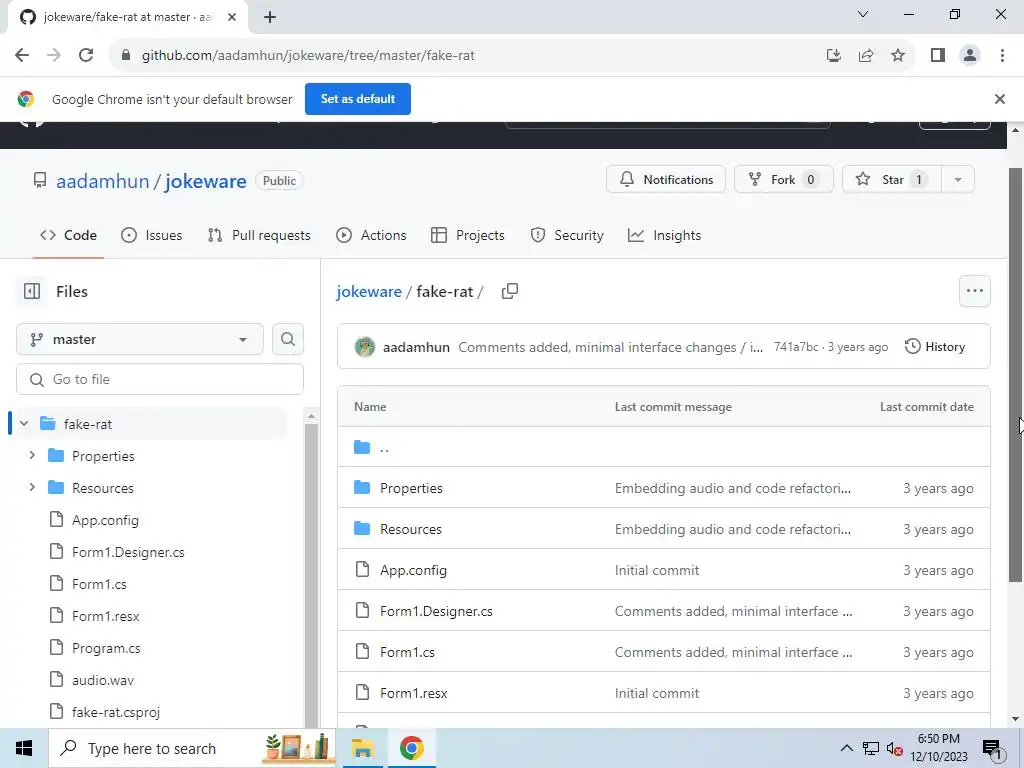
Task: Switch to the Code tab
Action: [68, 235]
